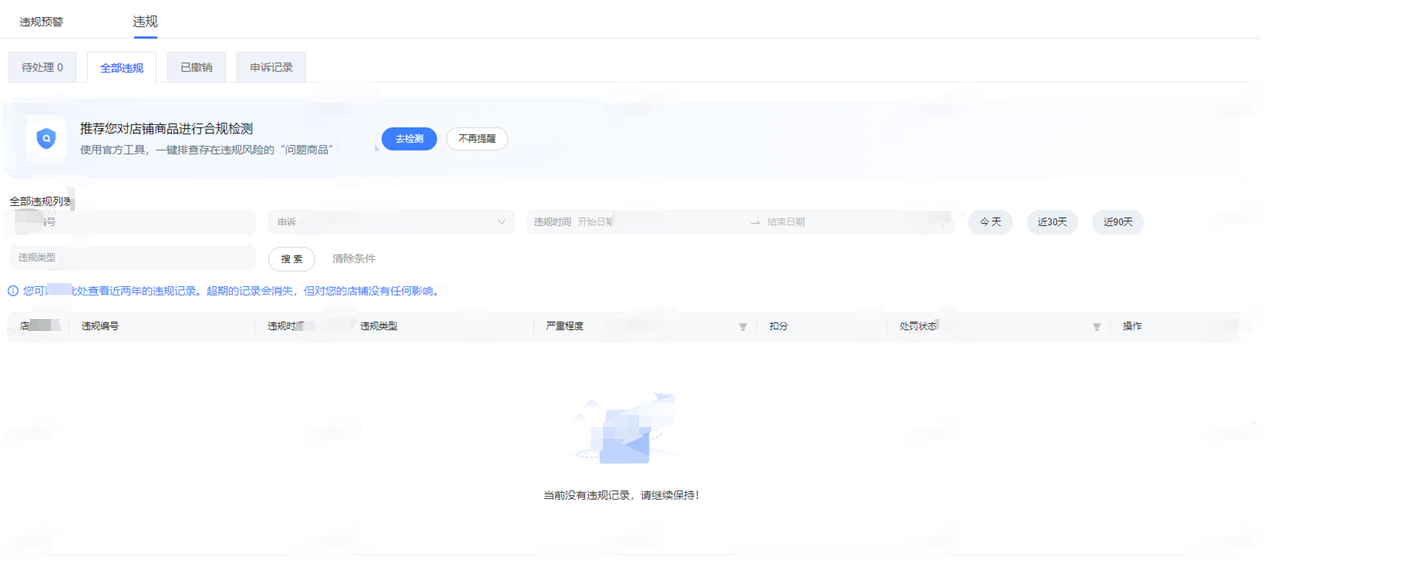Open the 已撤销 tab
Image resolution: width=1403 pixels, height=561 pixels.
[196, 68]
